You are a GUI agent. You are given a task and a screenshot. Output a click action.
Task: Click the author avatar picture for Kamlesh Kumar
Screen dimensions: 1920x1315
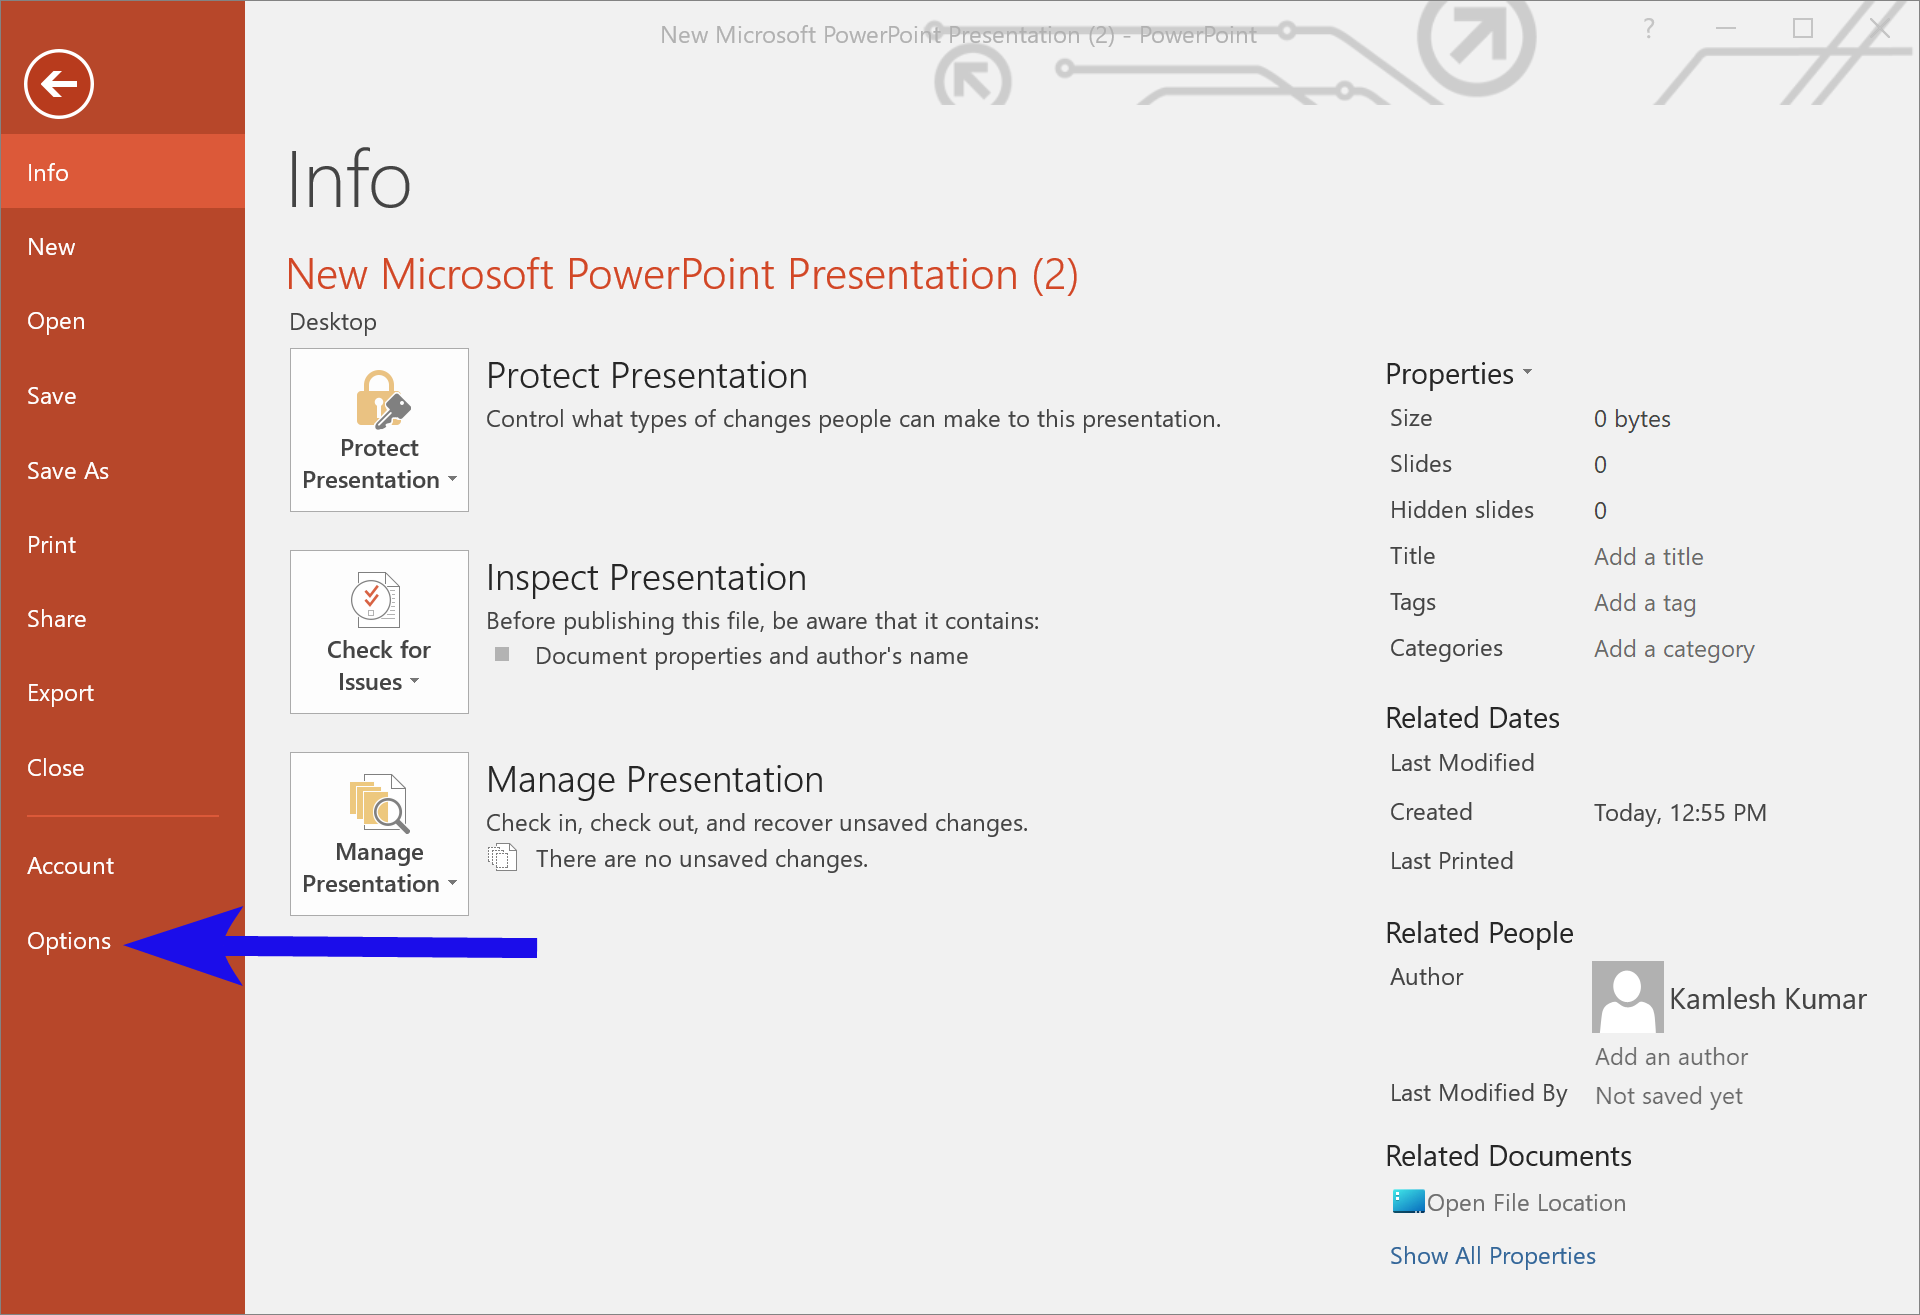point(1627,997)
